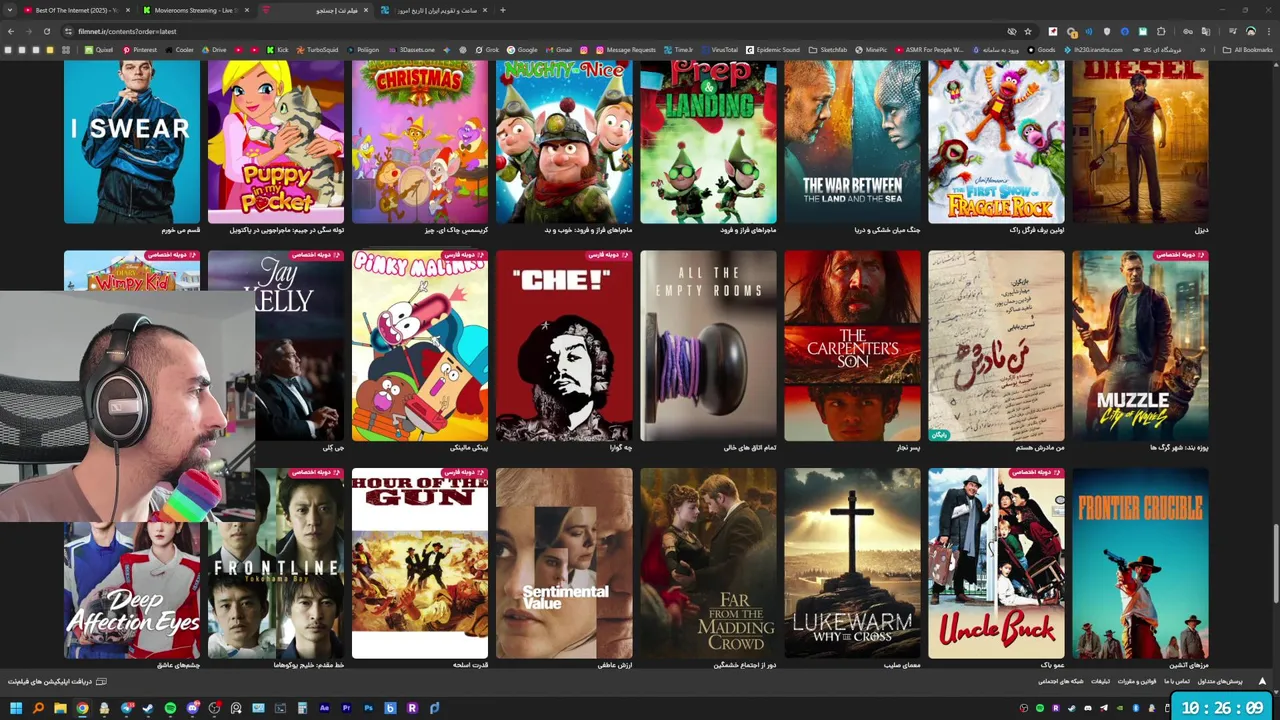Open the Gmail bookmark
This screenshot has height=720, width=1280.
click(559, 49)
